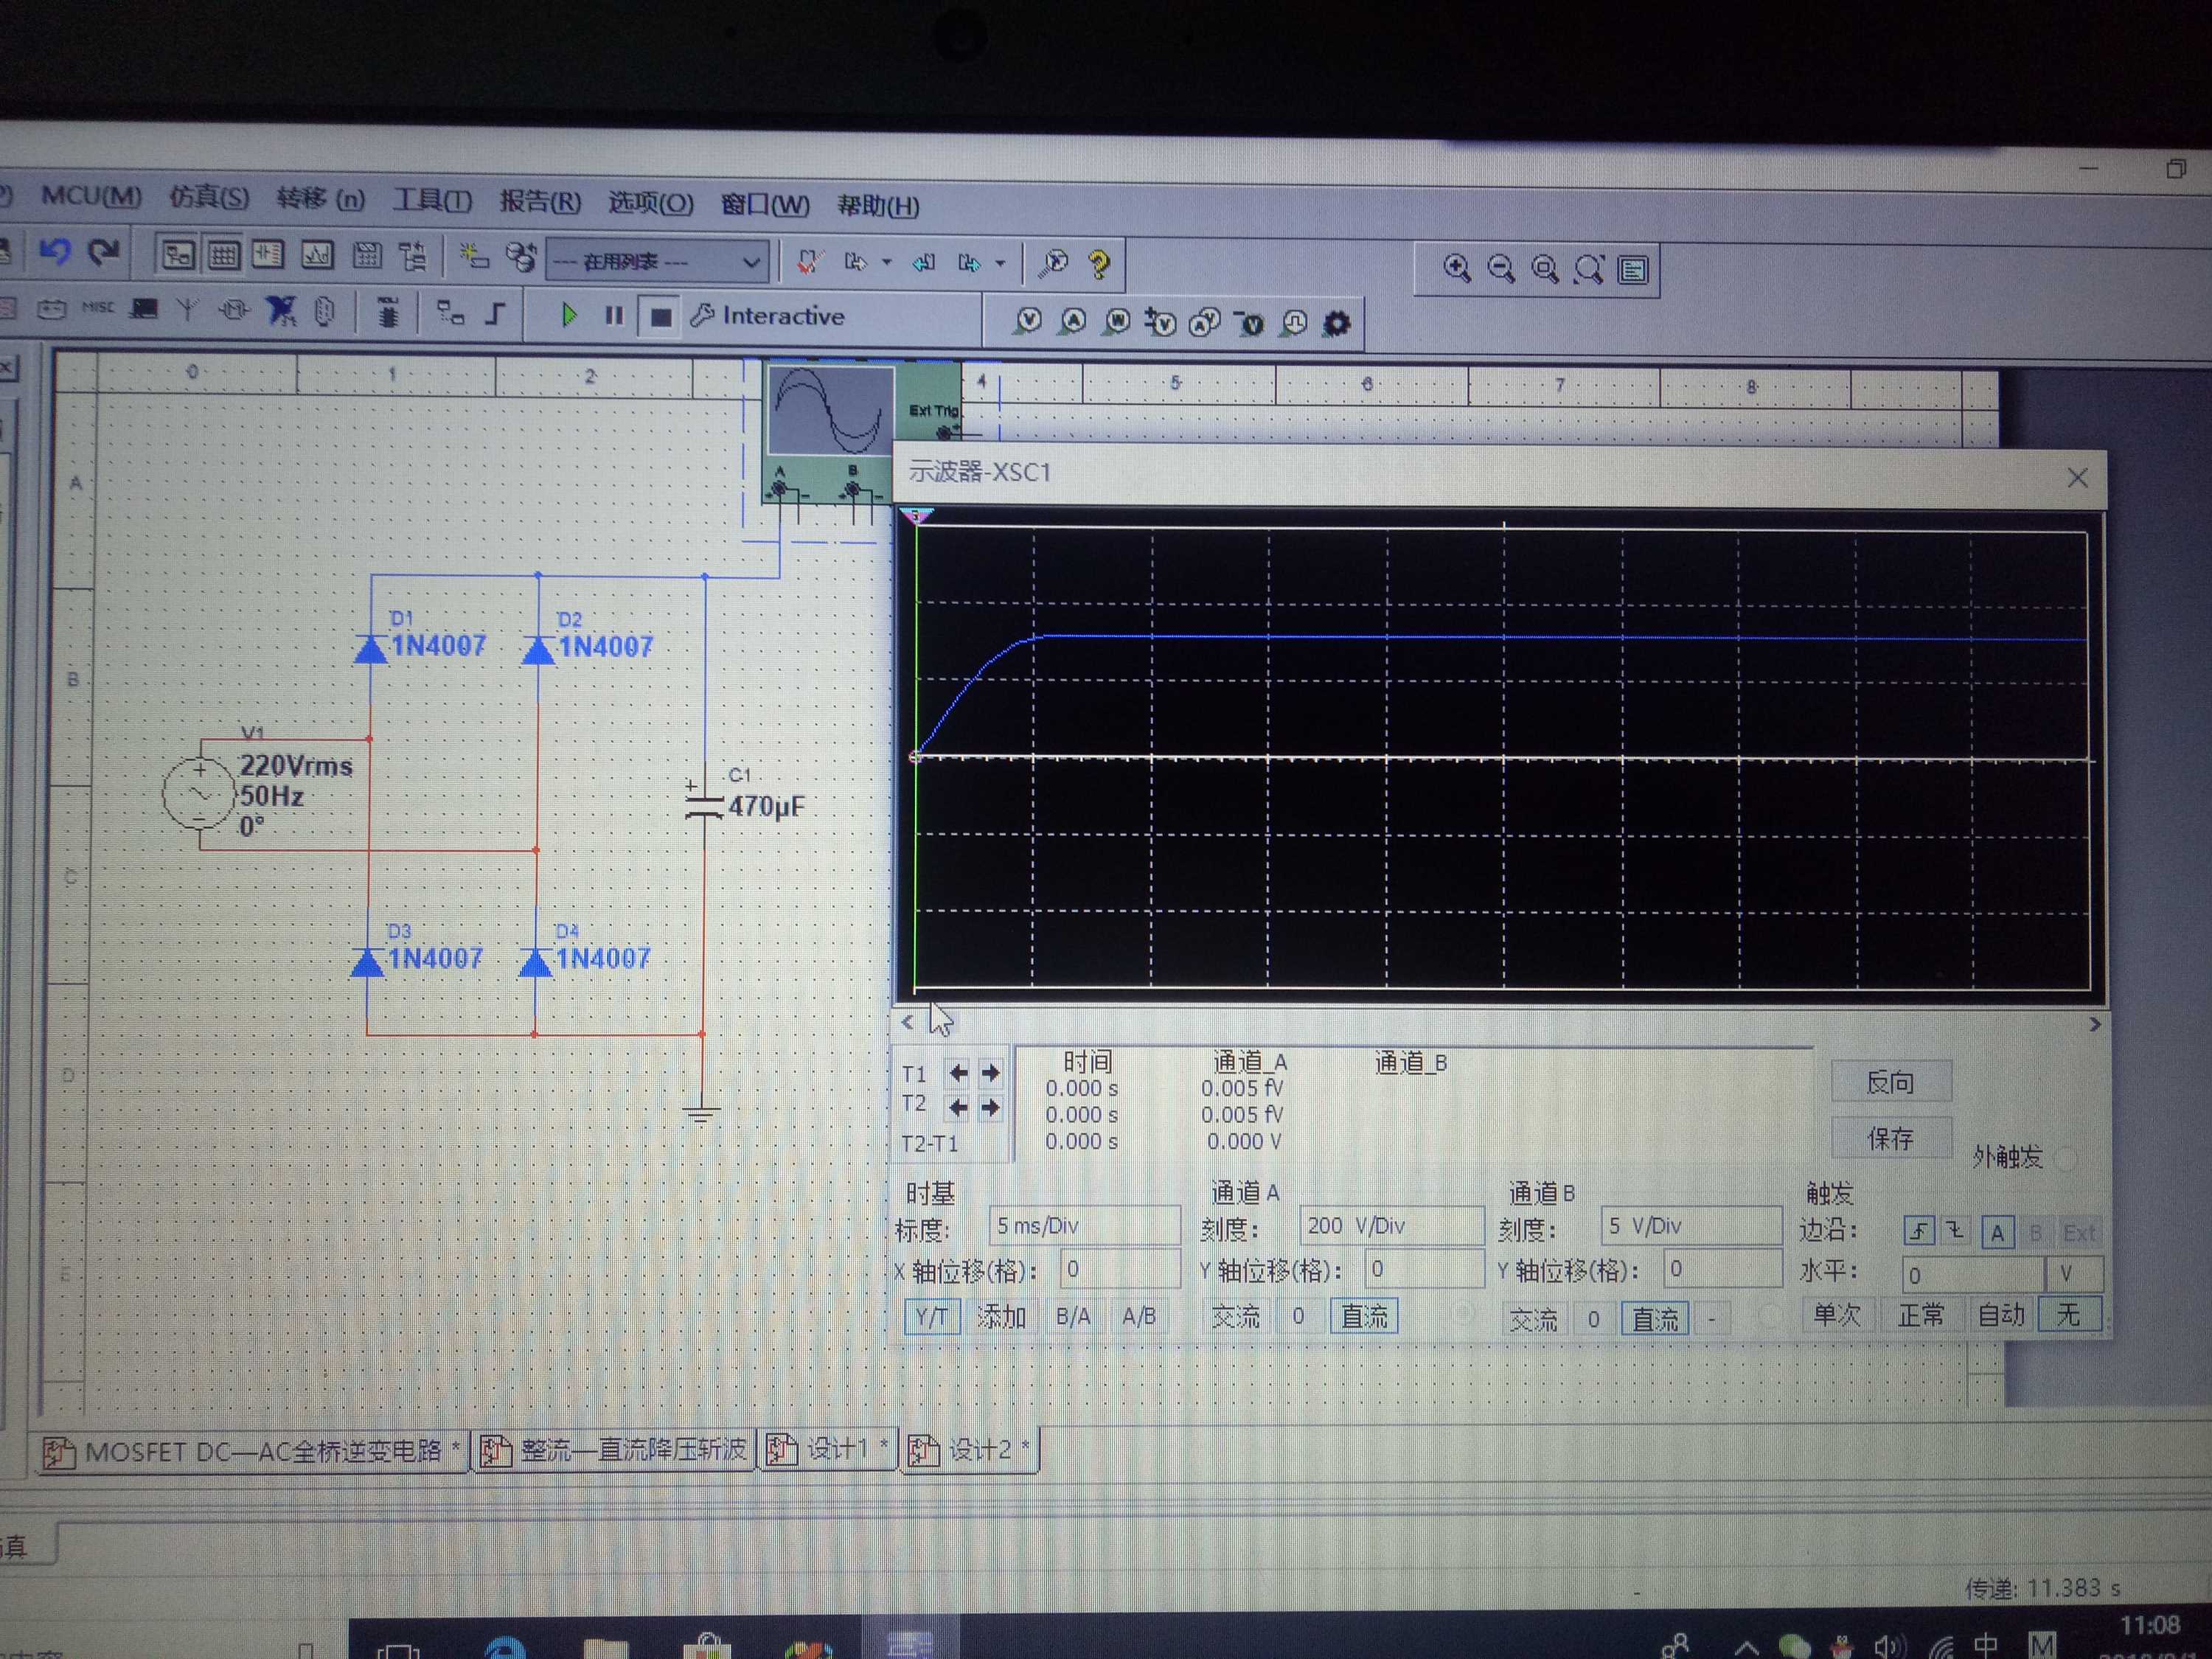Select Channel A DC coupling button

[1363, 1316]
